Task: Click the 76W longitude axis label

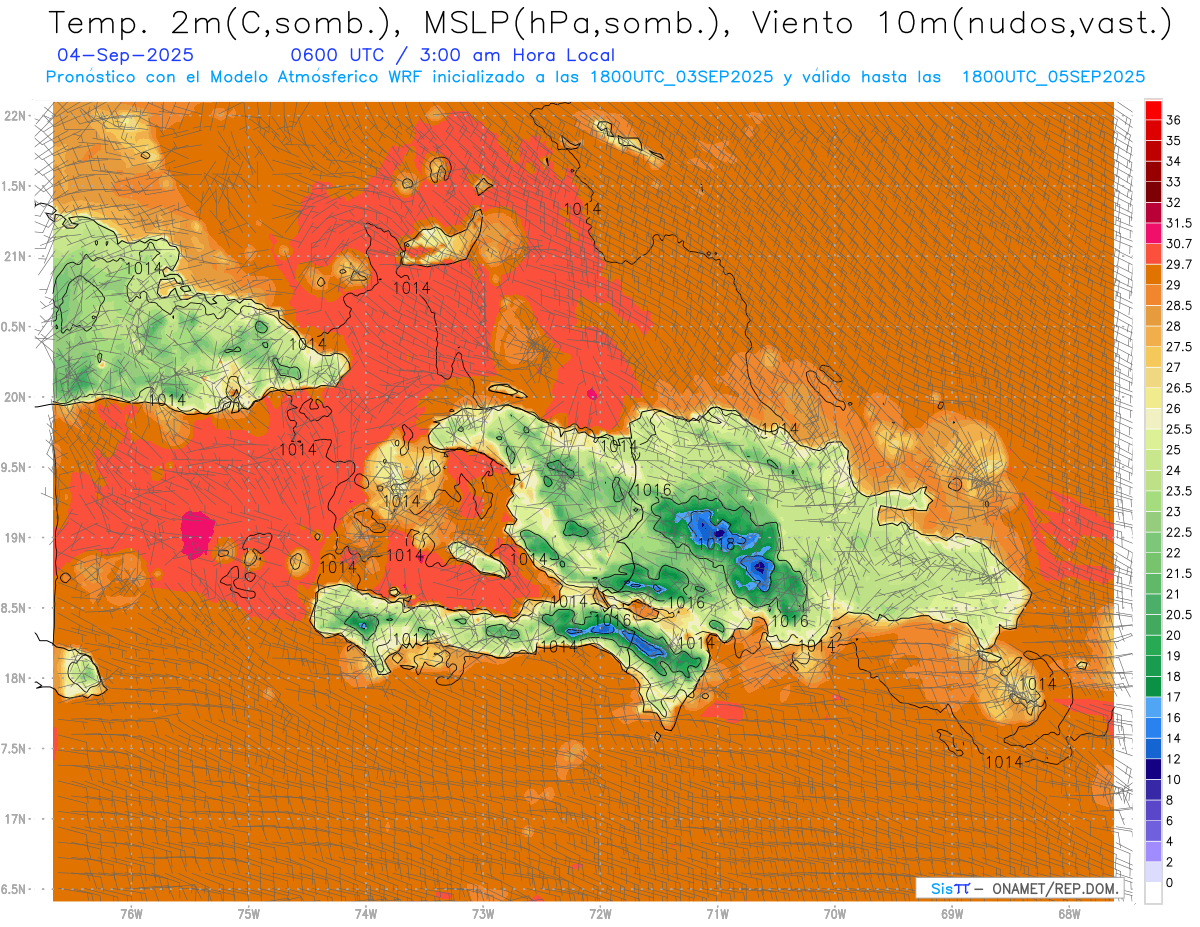Action: tap(131, 914)
